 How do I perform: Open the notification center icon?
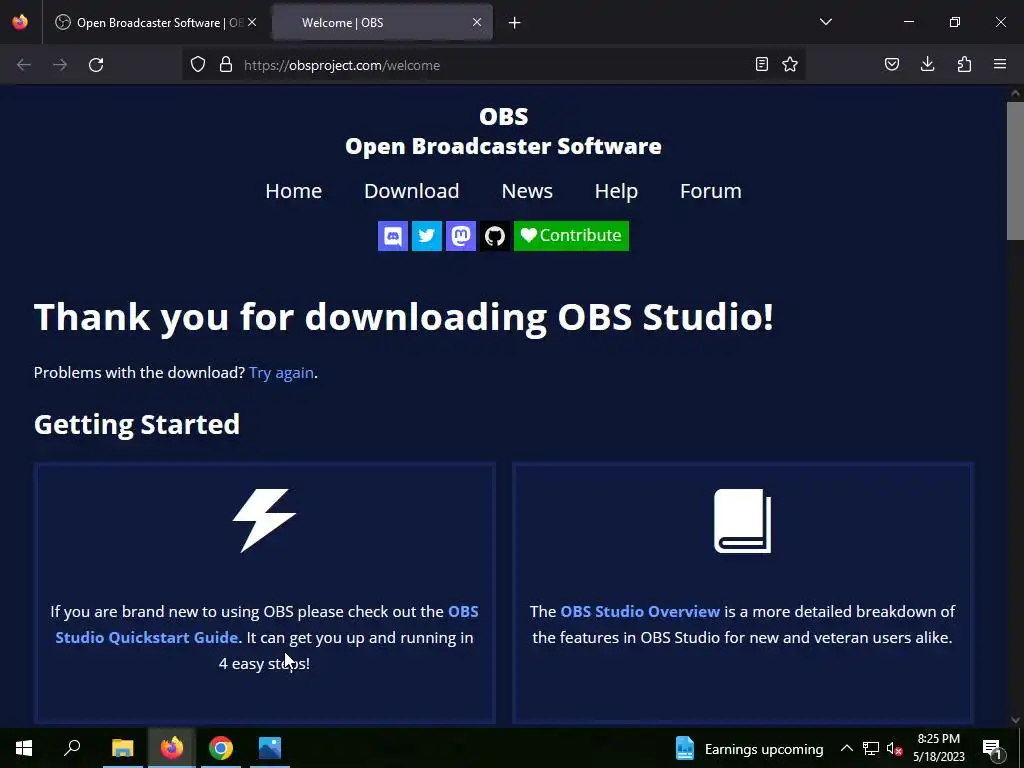click(992, 748)
